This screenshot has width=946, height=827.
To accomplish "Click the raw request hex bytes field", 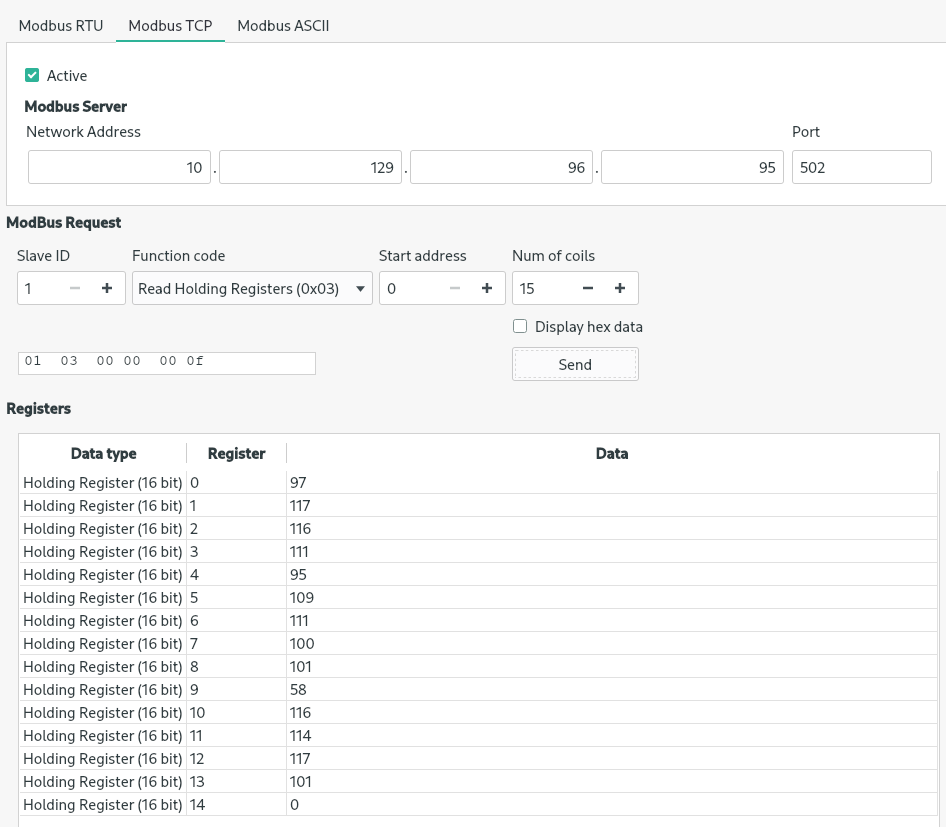I will click(x=166, y=362).
